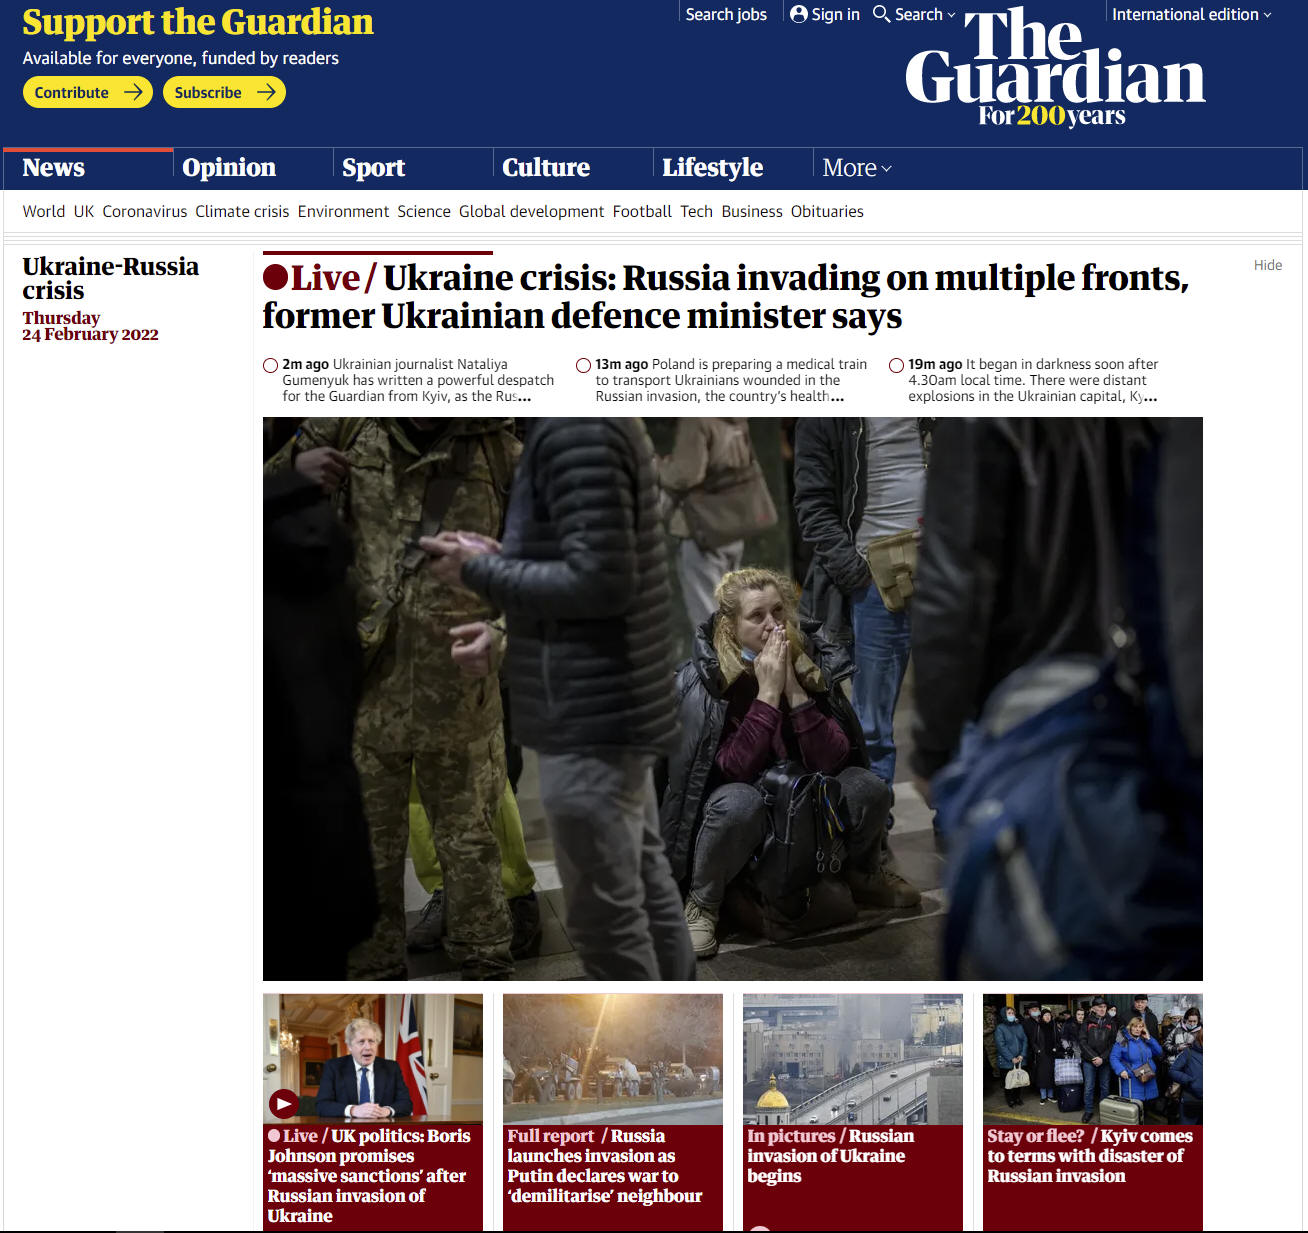
Task: Switch to the Sport tab
Action: (373, 168)
